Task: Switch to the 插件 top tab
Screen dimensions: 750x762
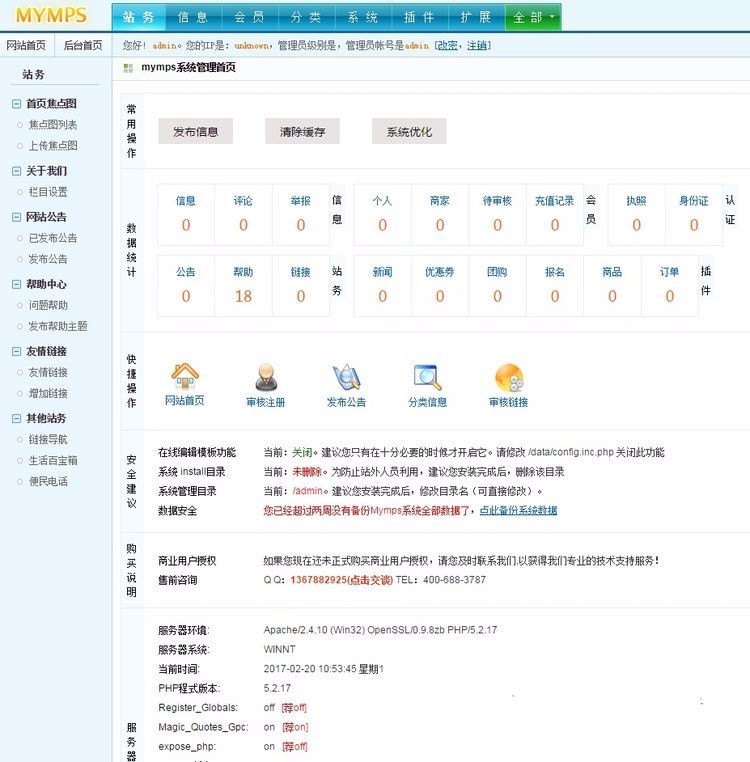Action: click(x=419, y=17)
